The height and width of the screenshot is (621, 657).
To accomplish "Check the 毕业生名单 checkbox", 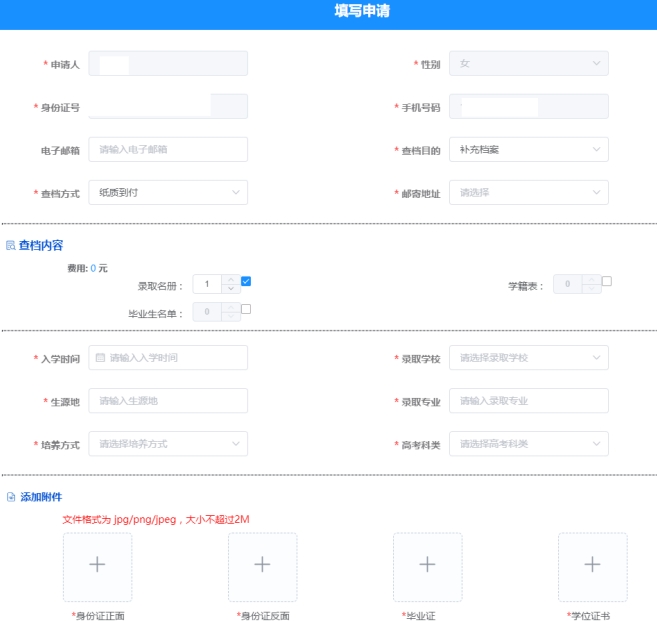I will pyautogui.click(x=246, y=309).
